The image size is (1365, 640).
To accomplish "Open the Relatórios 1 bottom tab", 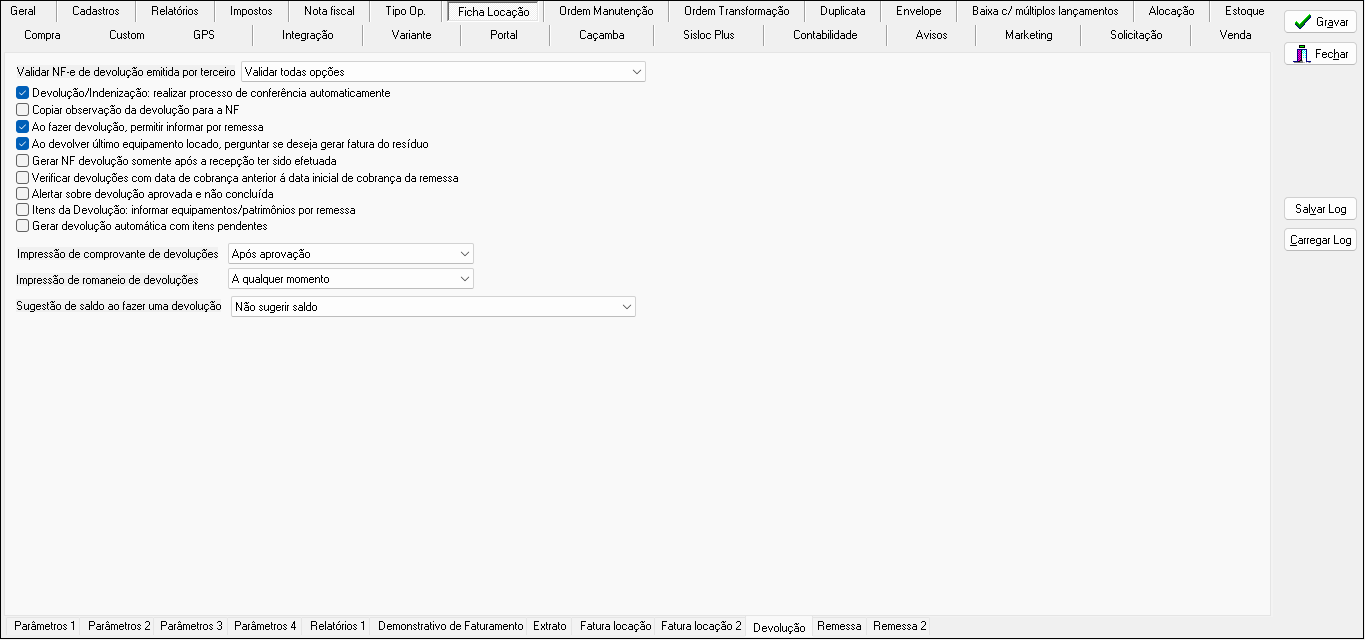I will click(x=338, y=626).
